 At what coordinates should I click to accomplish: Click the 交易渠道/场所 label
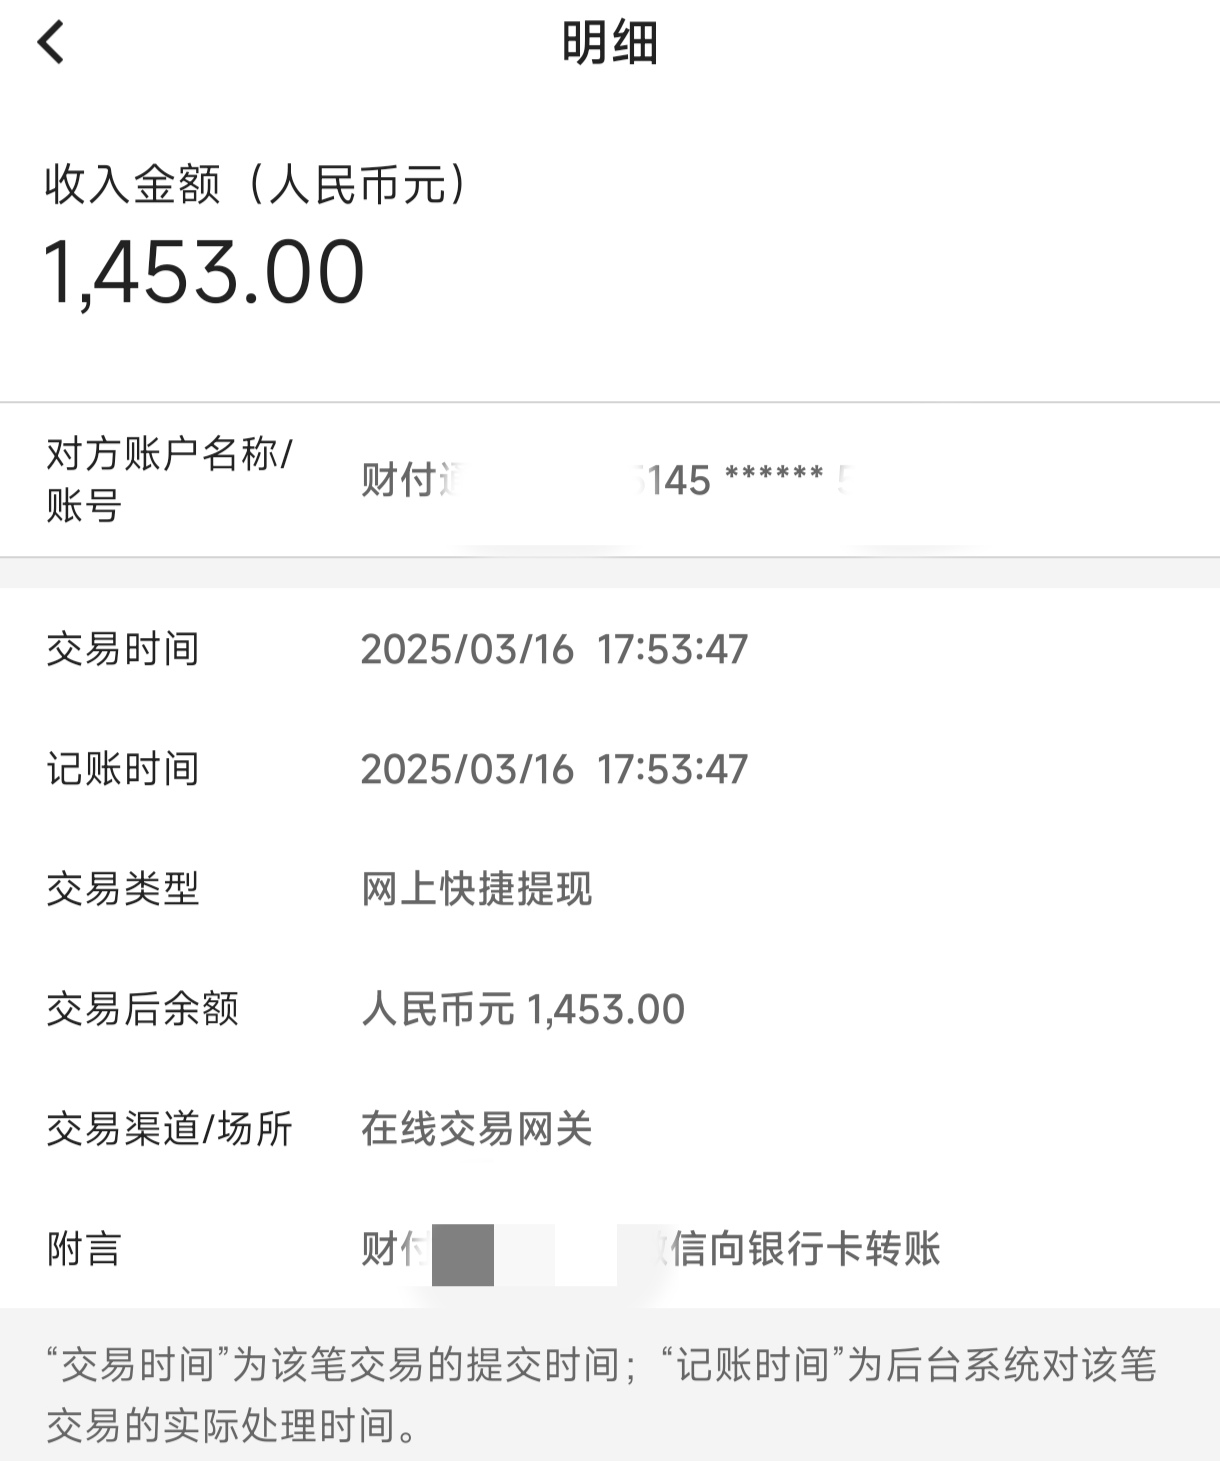[169, 1129]
